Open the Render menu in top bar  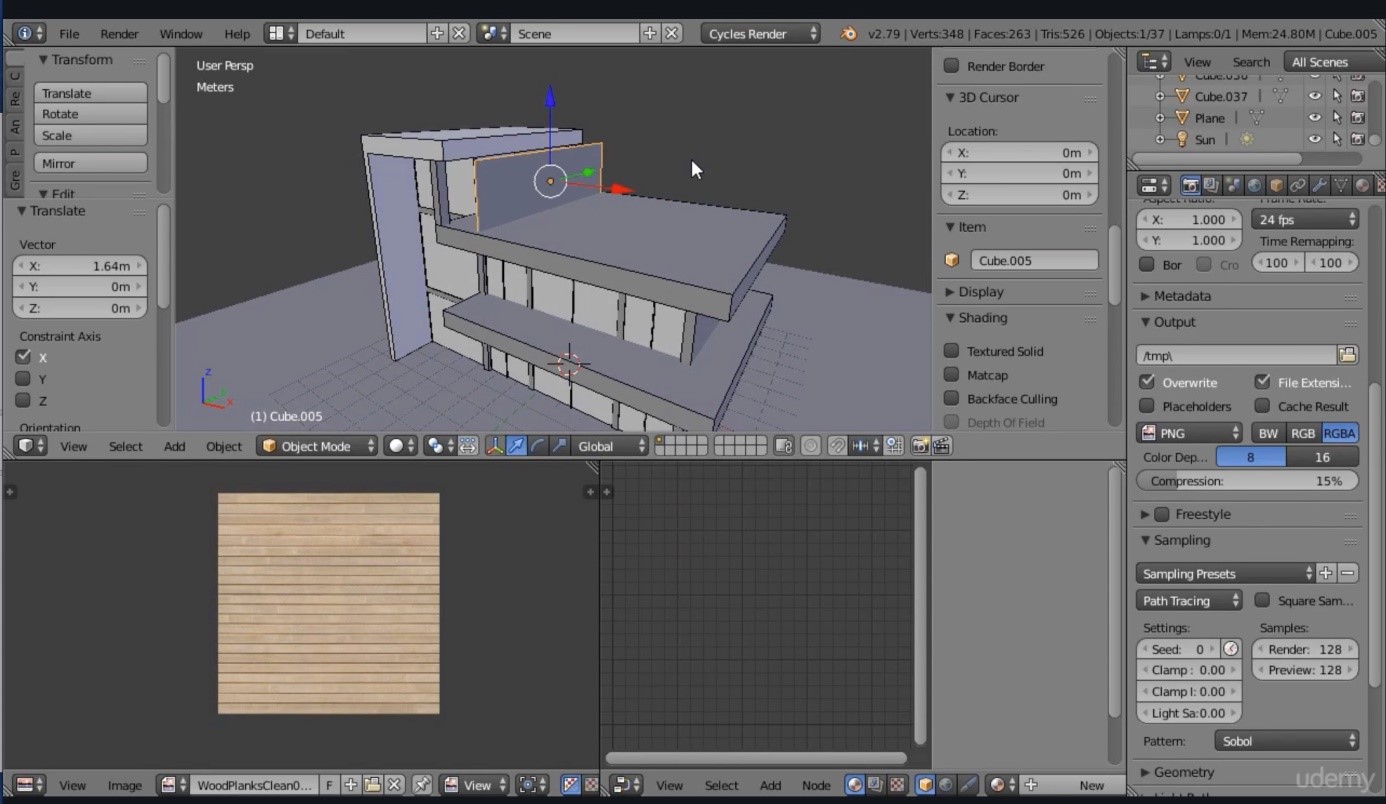119,34
